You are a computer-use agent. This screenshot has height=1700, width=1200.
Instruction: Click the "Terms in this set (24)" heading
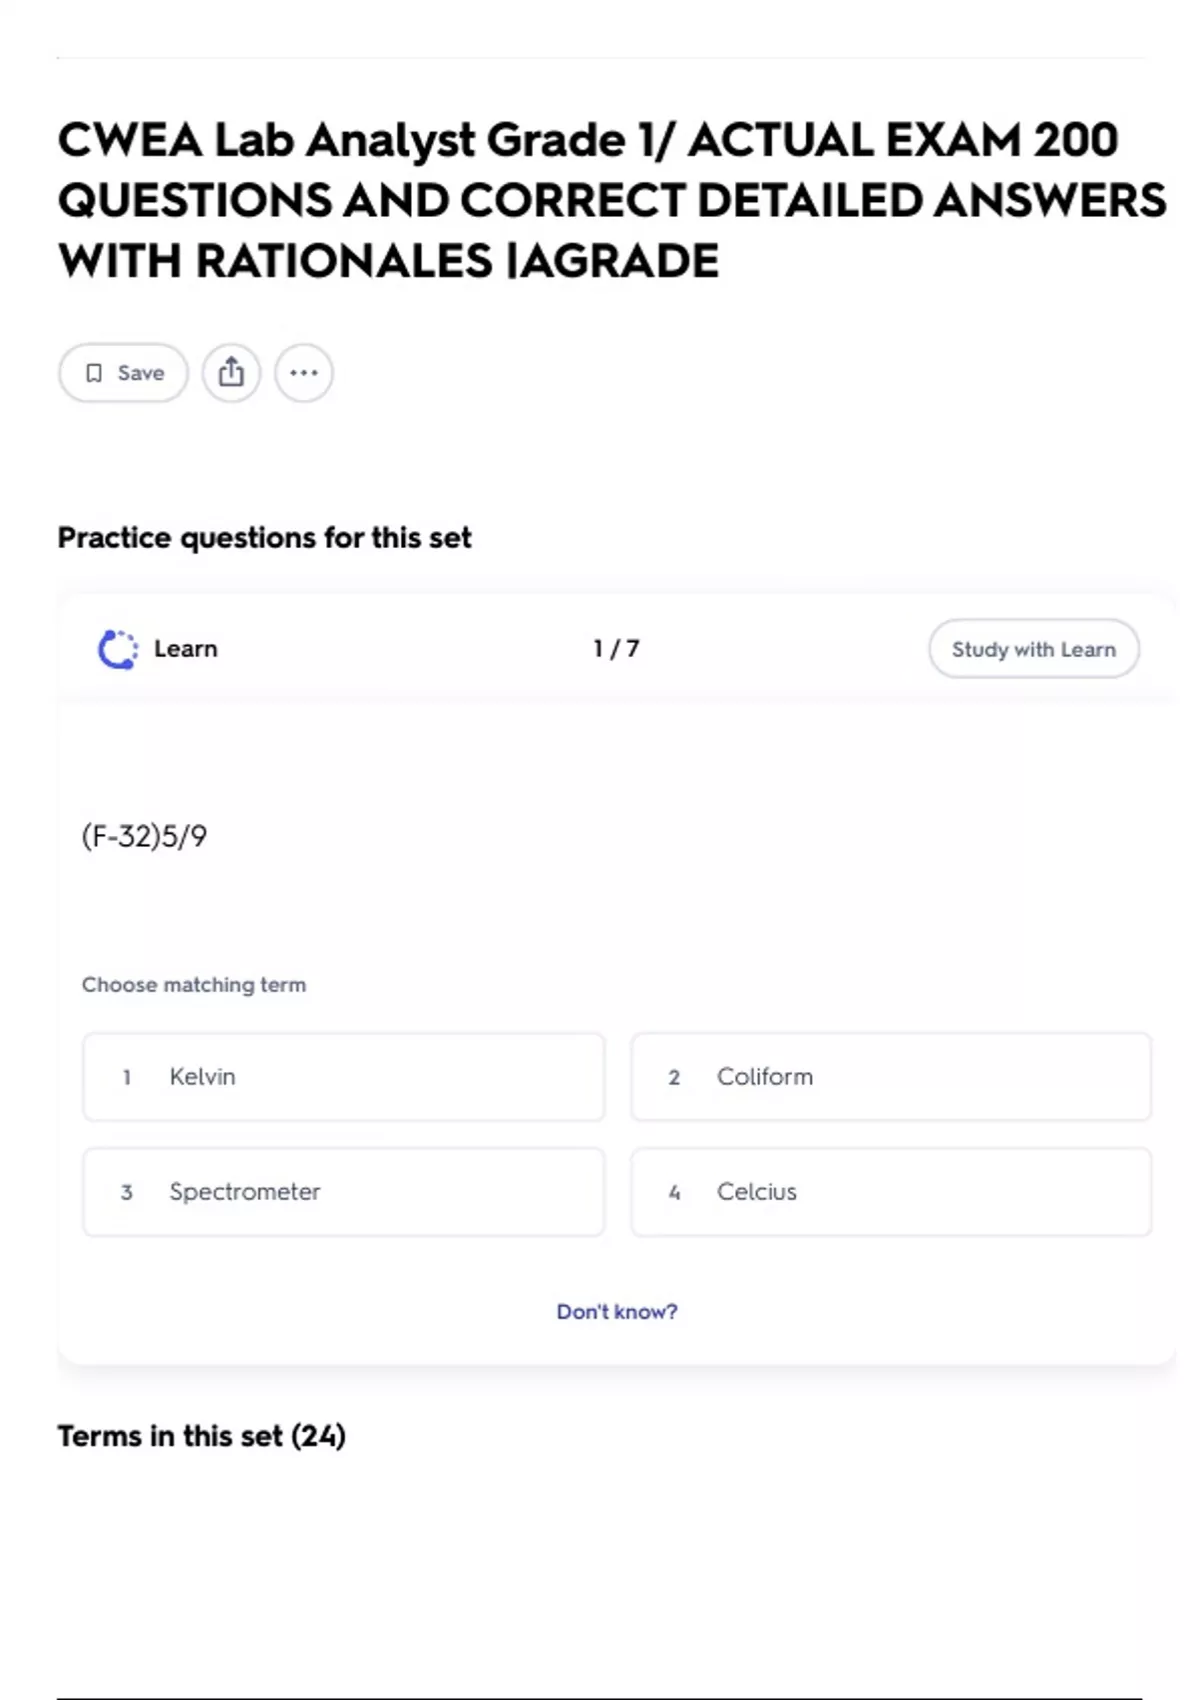(x=201, y=1436)
